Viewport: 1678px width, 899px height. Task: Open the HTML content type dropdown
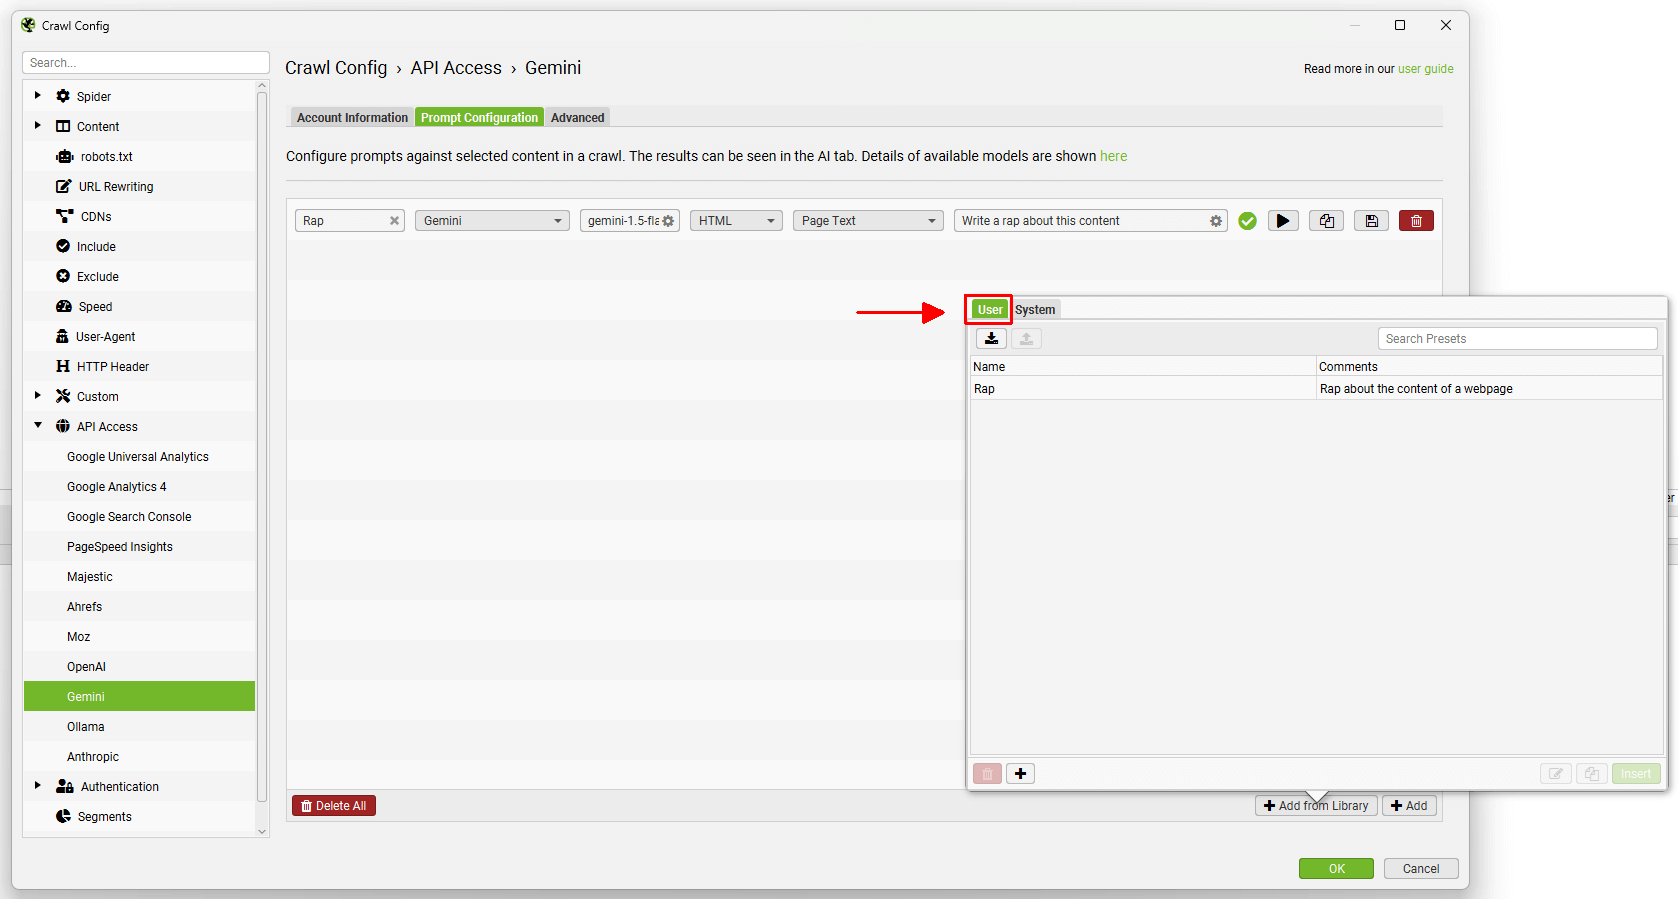click(736, 221)
